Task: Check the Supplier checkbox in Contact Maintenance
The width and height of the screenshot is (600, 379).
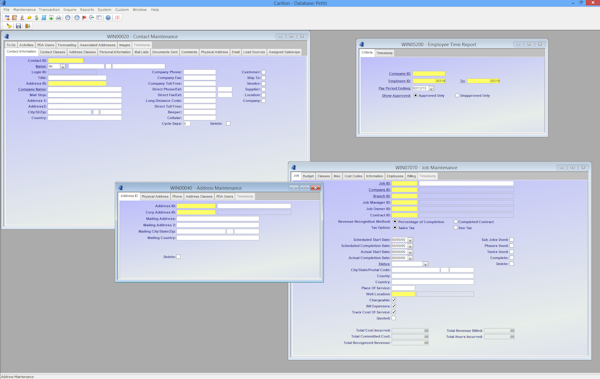Action: pos(263,89)
